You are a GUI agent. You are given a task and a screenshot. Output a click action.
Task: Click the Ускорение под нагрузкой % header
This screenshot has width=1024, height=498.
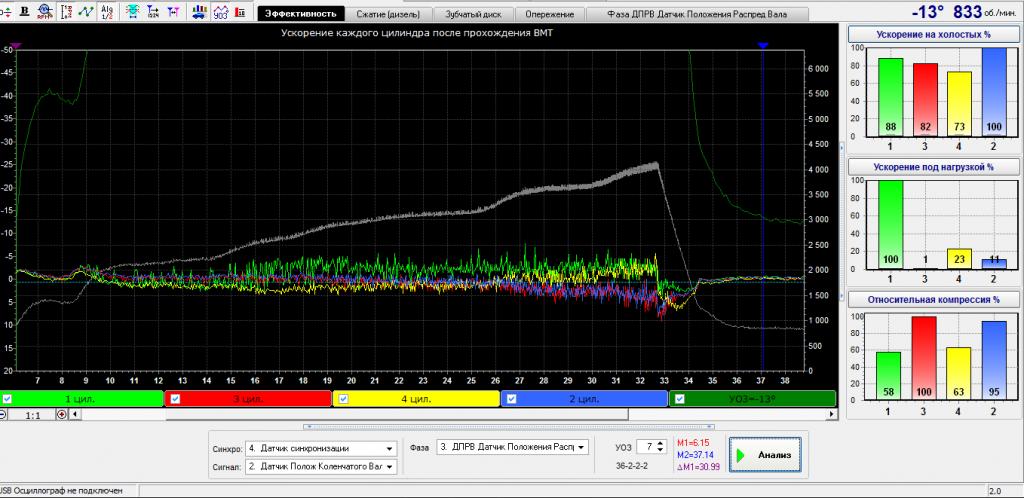click(x=933, y=167)
